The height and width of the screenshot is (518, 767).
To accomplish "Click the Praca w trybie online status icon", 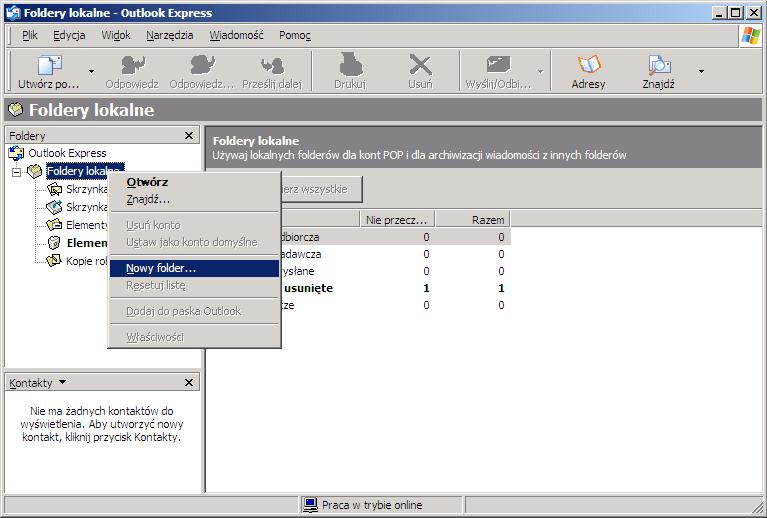I will pyautogui.click(x=310, y=505).
